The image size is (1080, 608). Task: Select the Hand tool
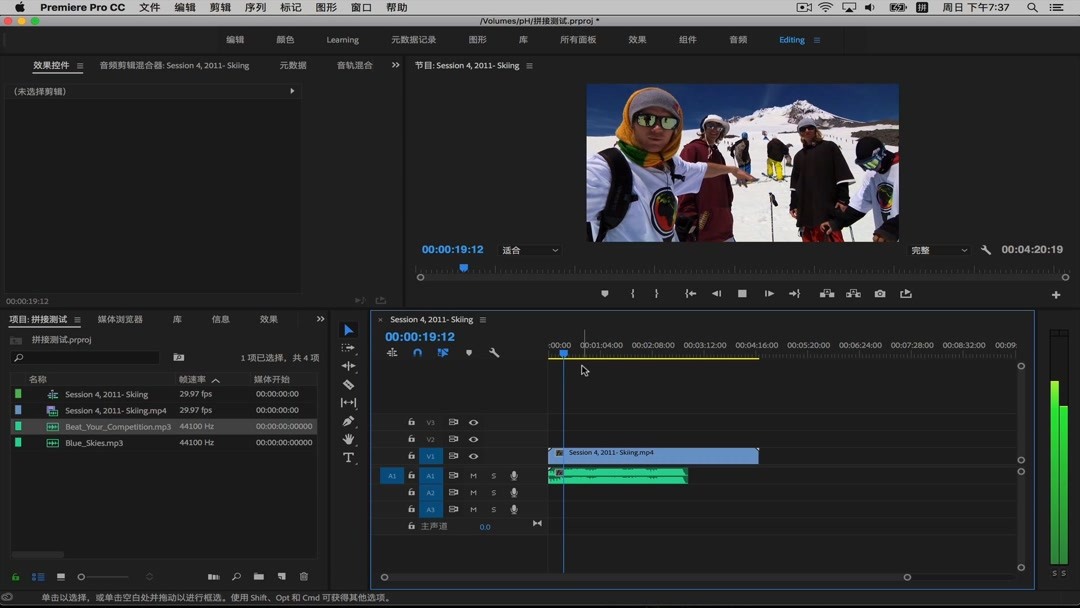(348, 439)
